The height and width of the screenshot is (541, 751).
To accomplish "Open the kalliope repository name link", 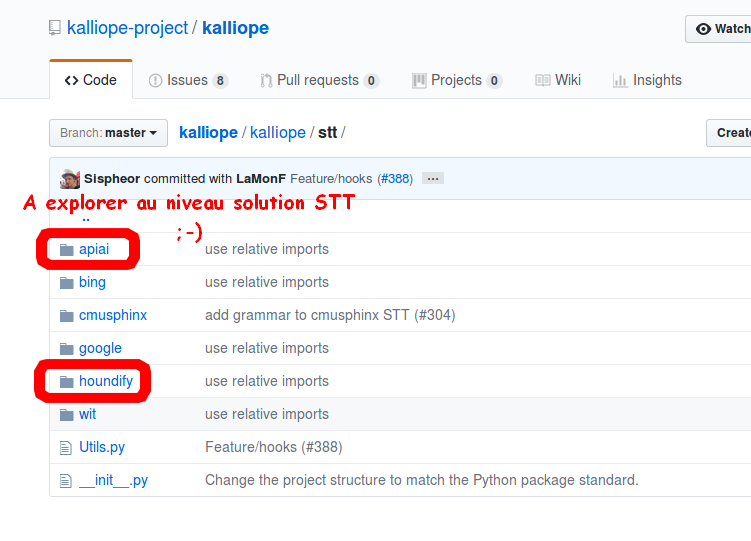I will (x=235, y=28).
